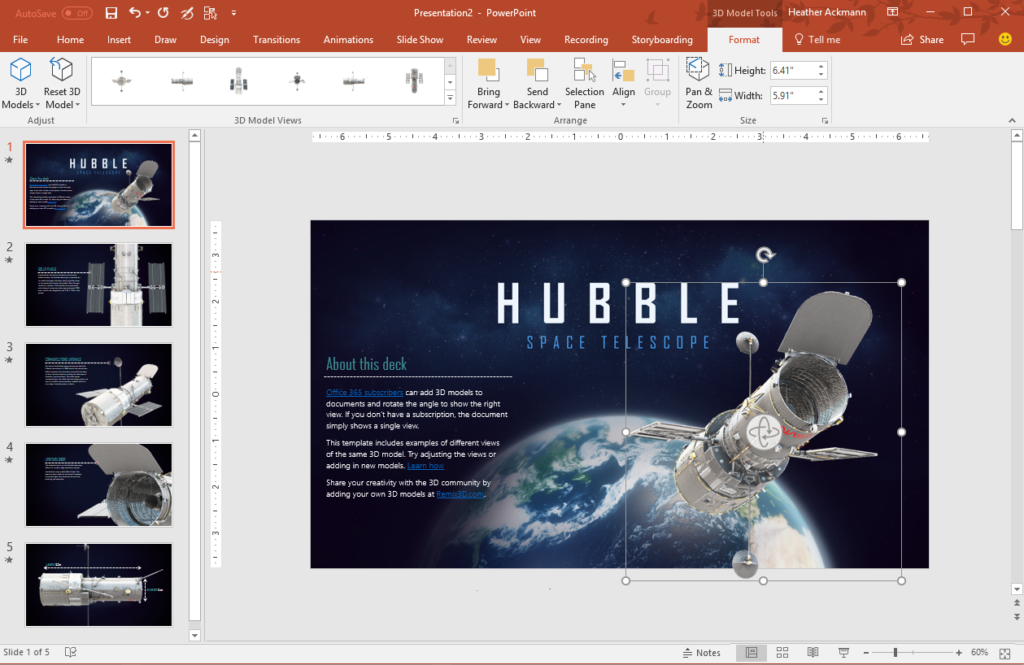Click the smiley feedback icon
1024x665 pixels.
click(x=1005, y=39)
